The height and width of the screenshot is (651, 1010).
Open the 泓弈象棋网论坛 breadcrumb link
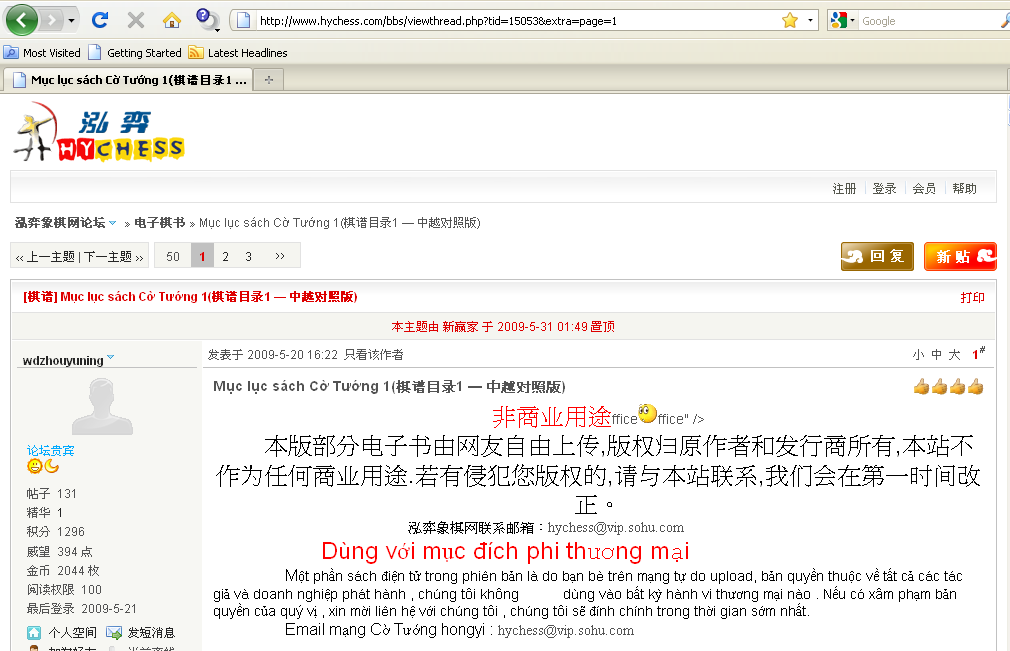coord(60,223)
